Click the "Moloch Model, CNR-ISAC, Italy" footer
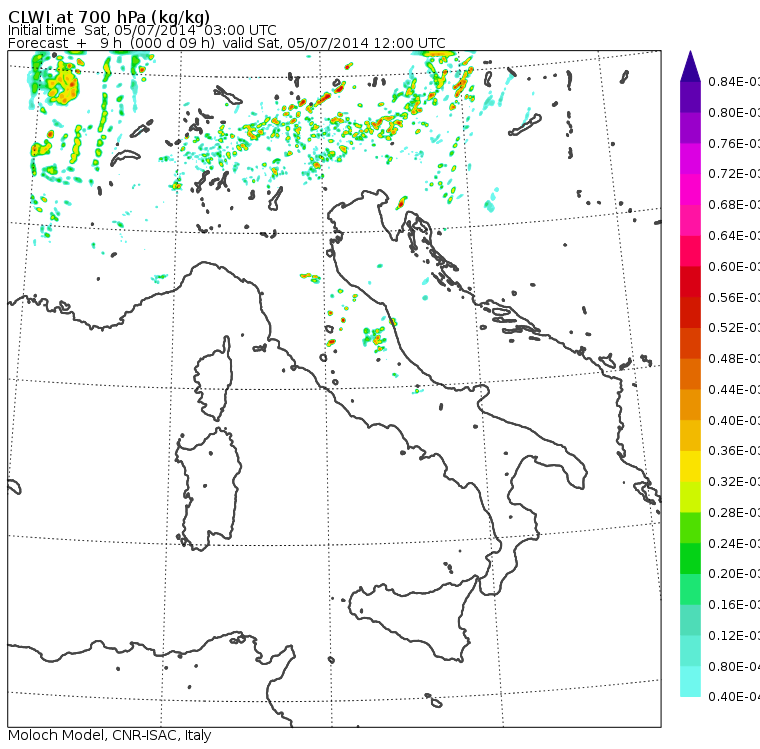 point(110,735)
